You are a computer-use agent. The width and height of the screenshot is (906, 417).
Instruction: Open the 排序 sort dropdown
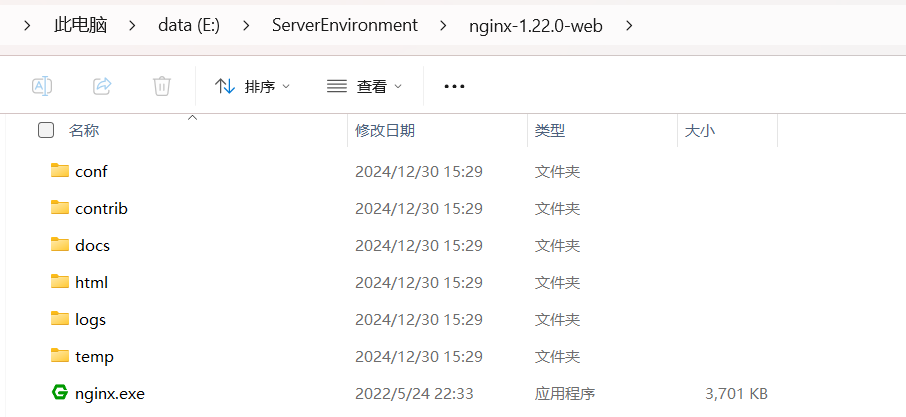[253, 86]
